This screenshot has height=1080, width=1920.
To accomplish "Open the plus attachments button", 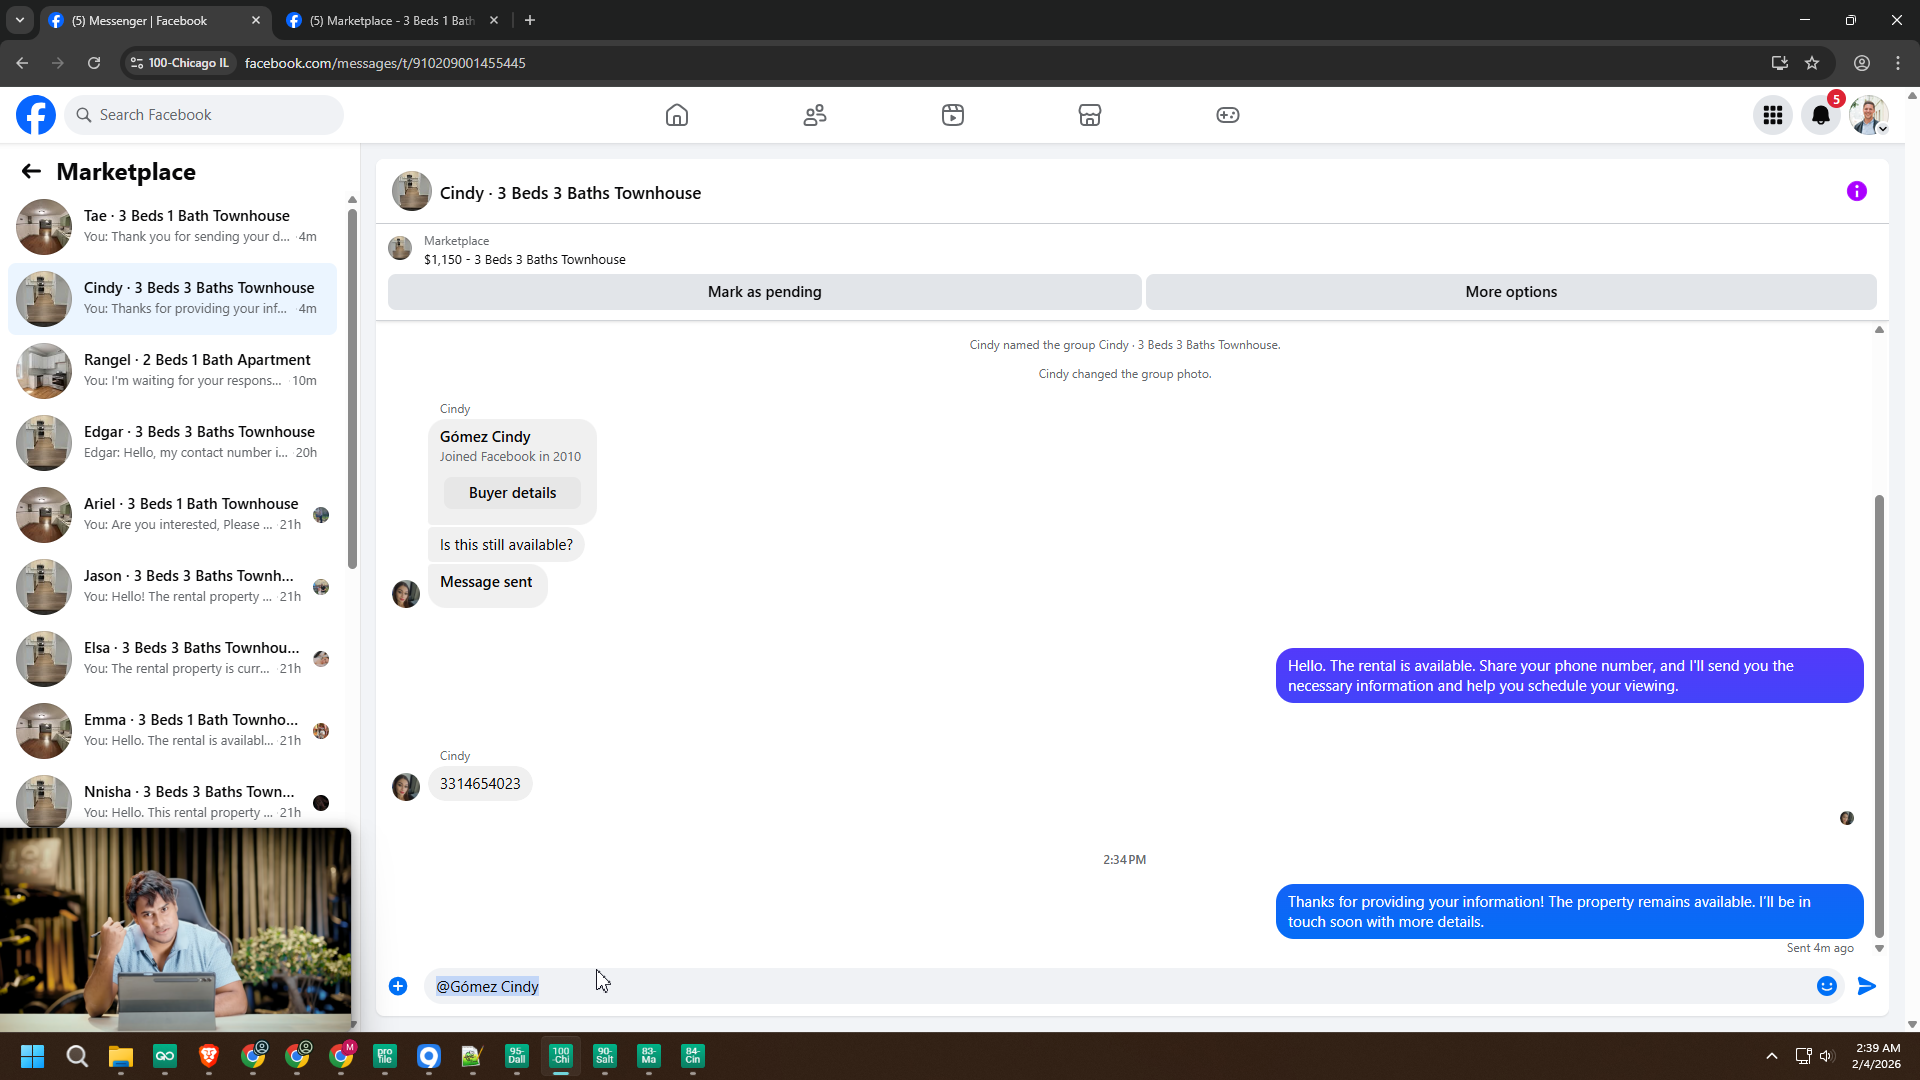I will click(398, 986).
